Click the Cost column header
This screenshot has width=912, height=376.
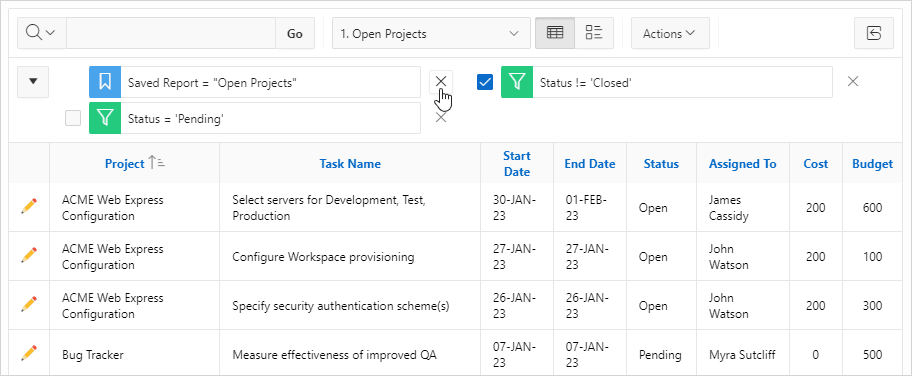pos(815,164)
